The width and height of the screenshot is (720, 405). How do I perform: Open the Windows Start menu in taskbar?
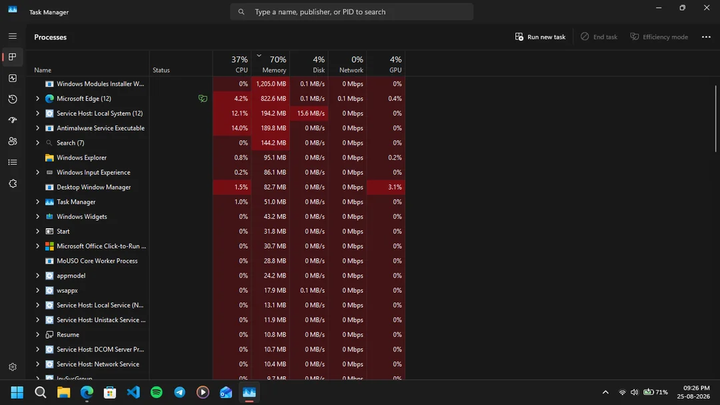(x=17, y=392)
